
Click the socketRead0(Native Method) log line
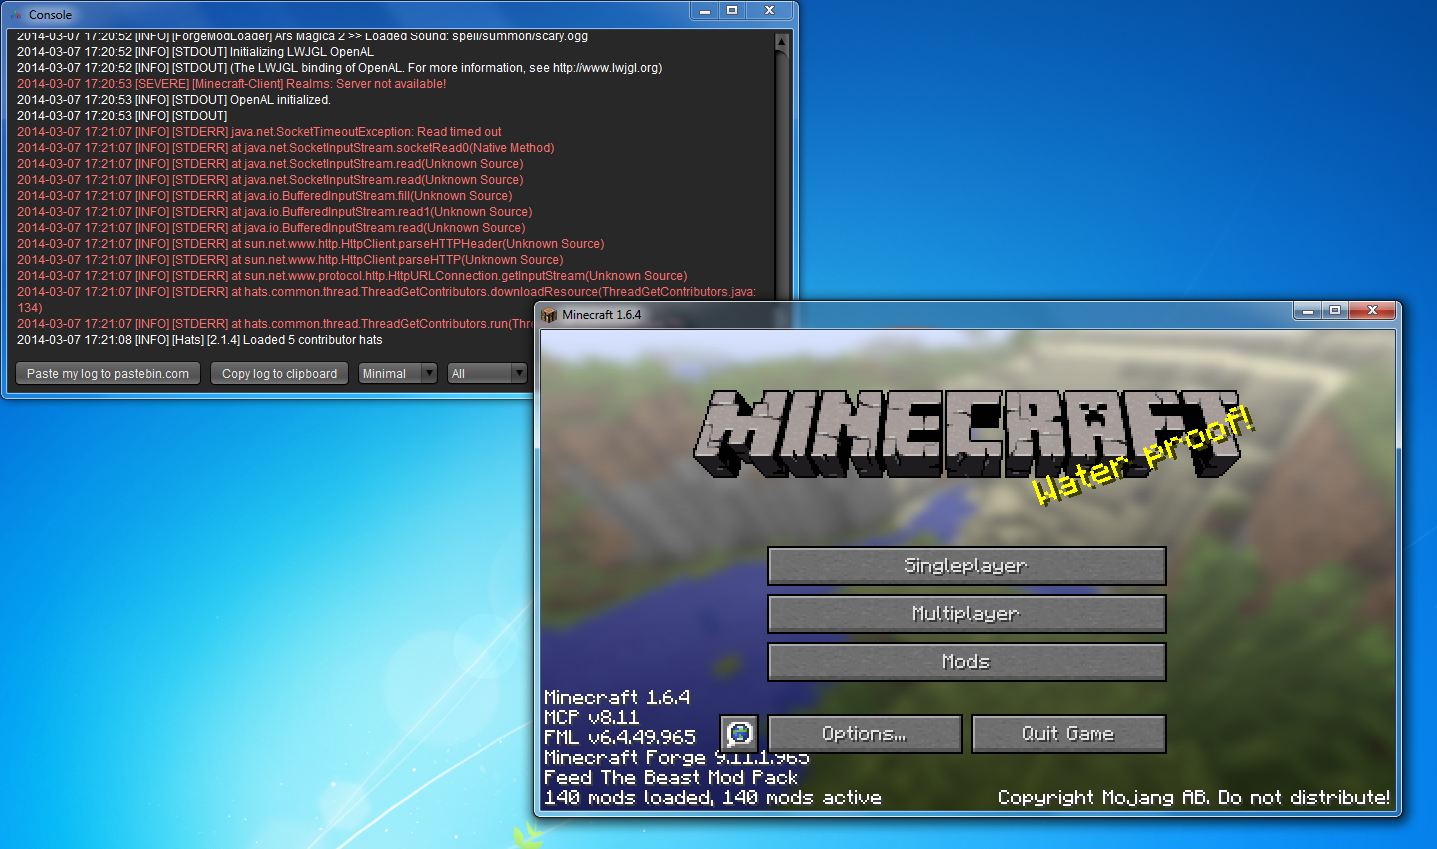[x=286, y=148]
